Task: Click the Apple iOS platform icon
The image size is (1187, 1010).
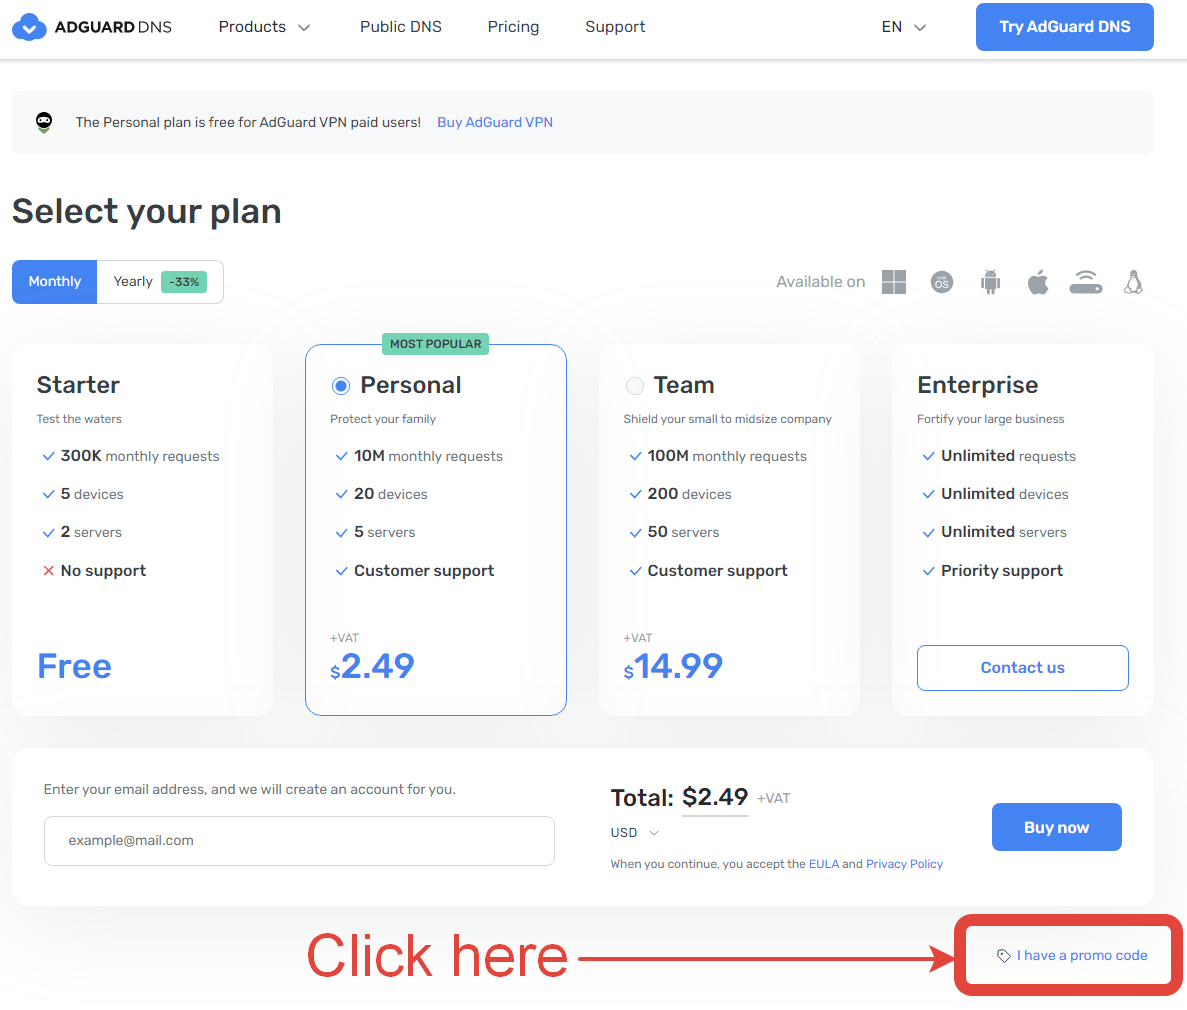Action: pyautogui.click(x=1038, y=282)
